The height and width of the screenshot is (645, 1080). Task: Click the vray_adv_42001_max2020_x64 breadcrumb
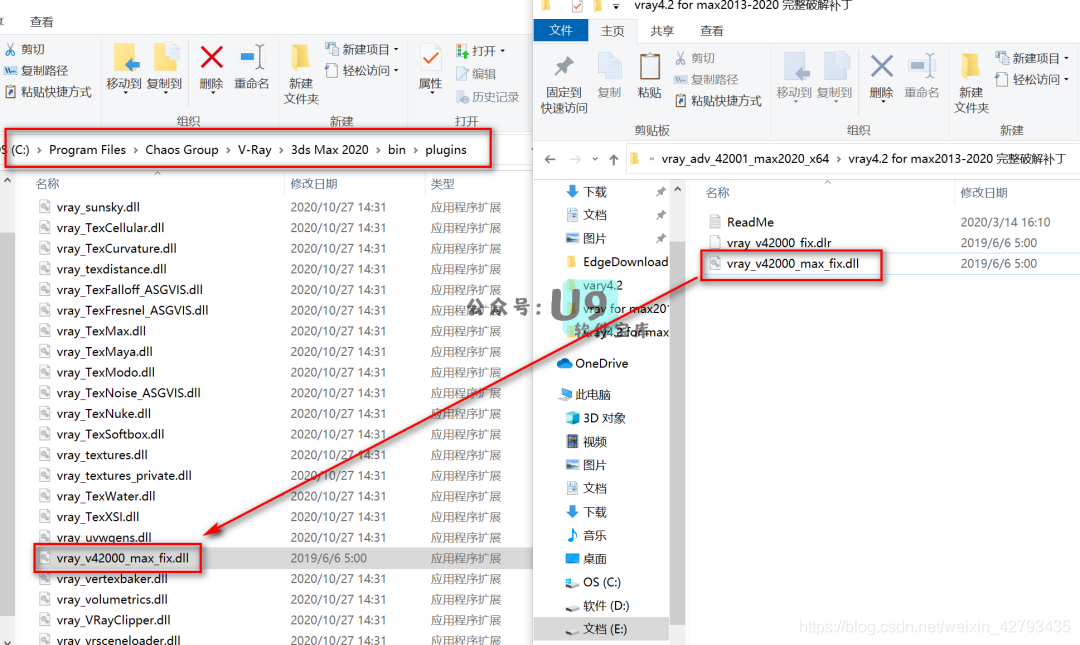pyautogui.click(x=745, y=159)
